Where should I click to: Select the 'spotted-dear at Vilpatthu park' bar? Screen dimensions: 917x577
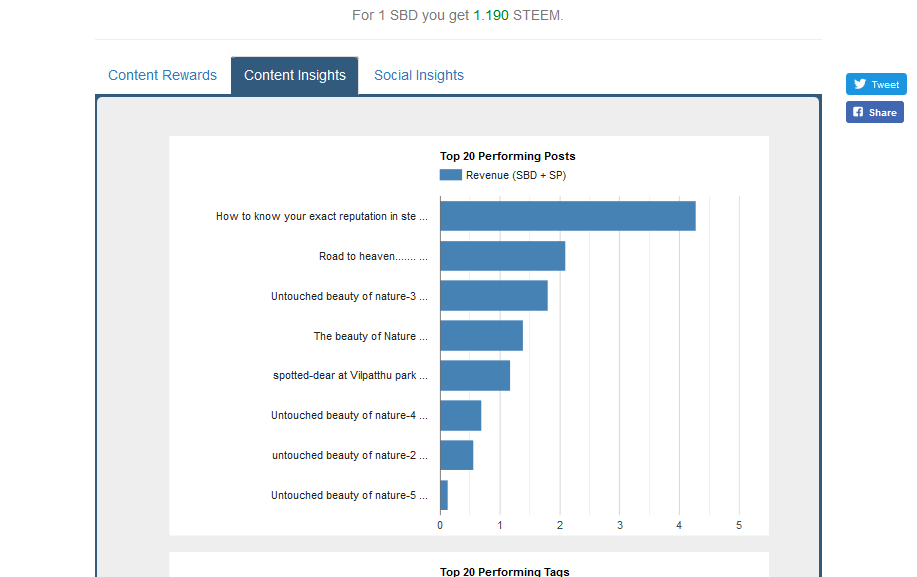point(475,375)
